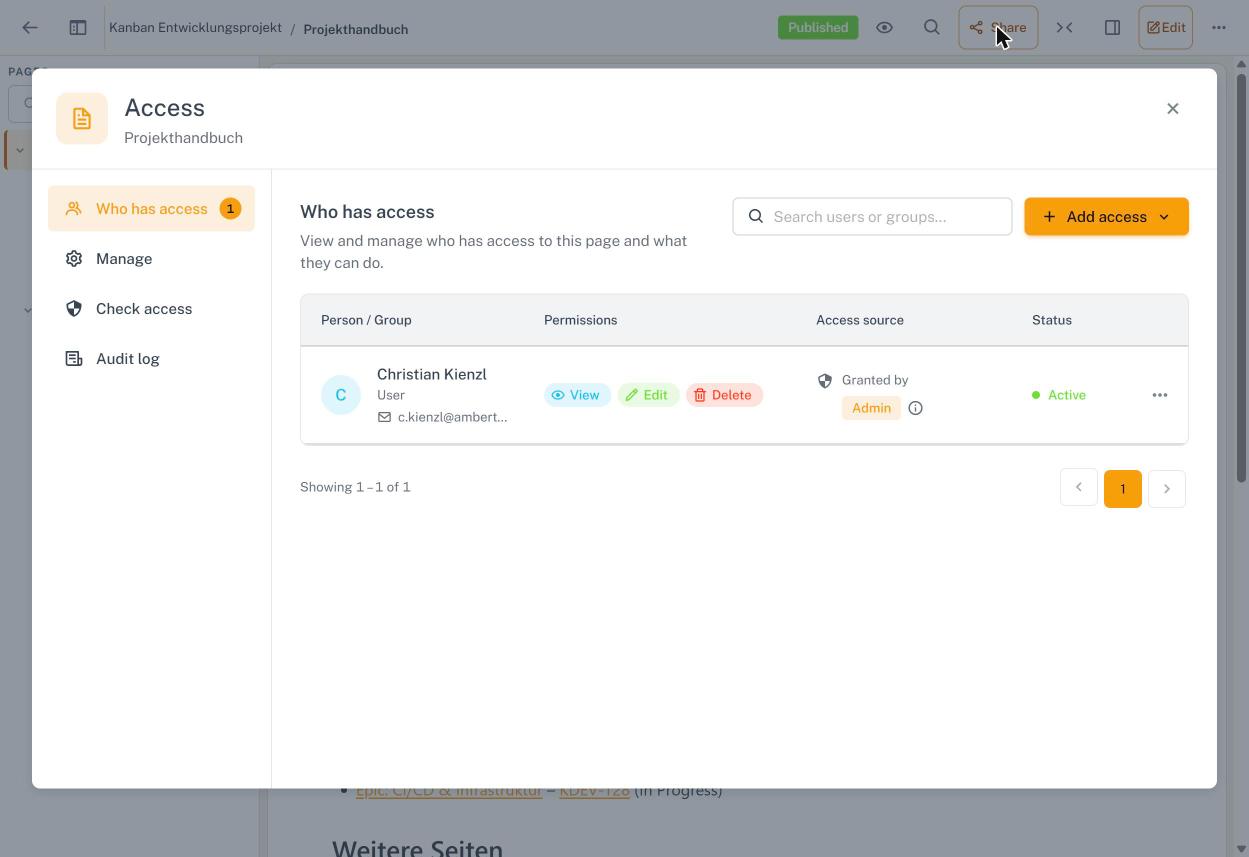Click the Delete permission badge

[x=724, y=395]
